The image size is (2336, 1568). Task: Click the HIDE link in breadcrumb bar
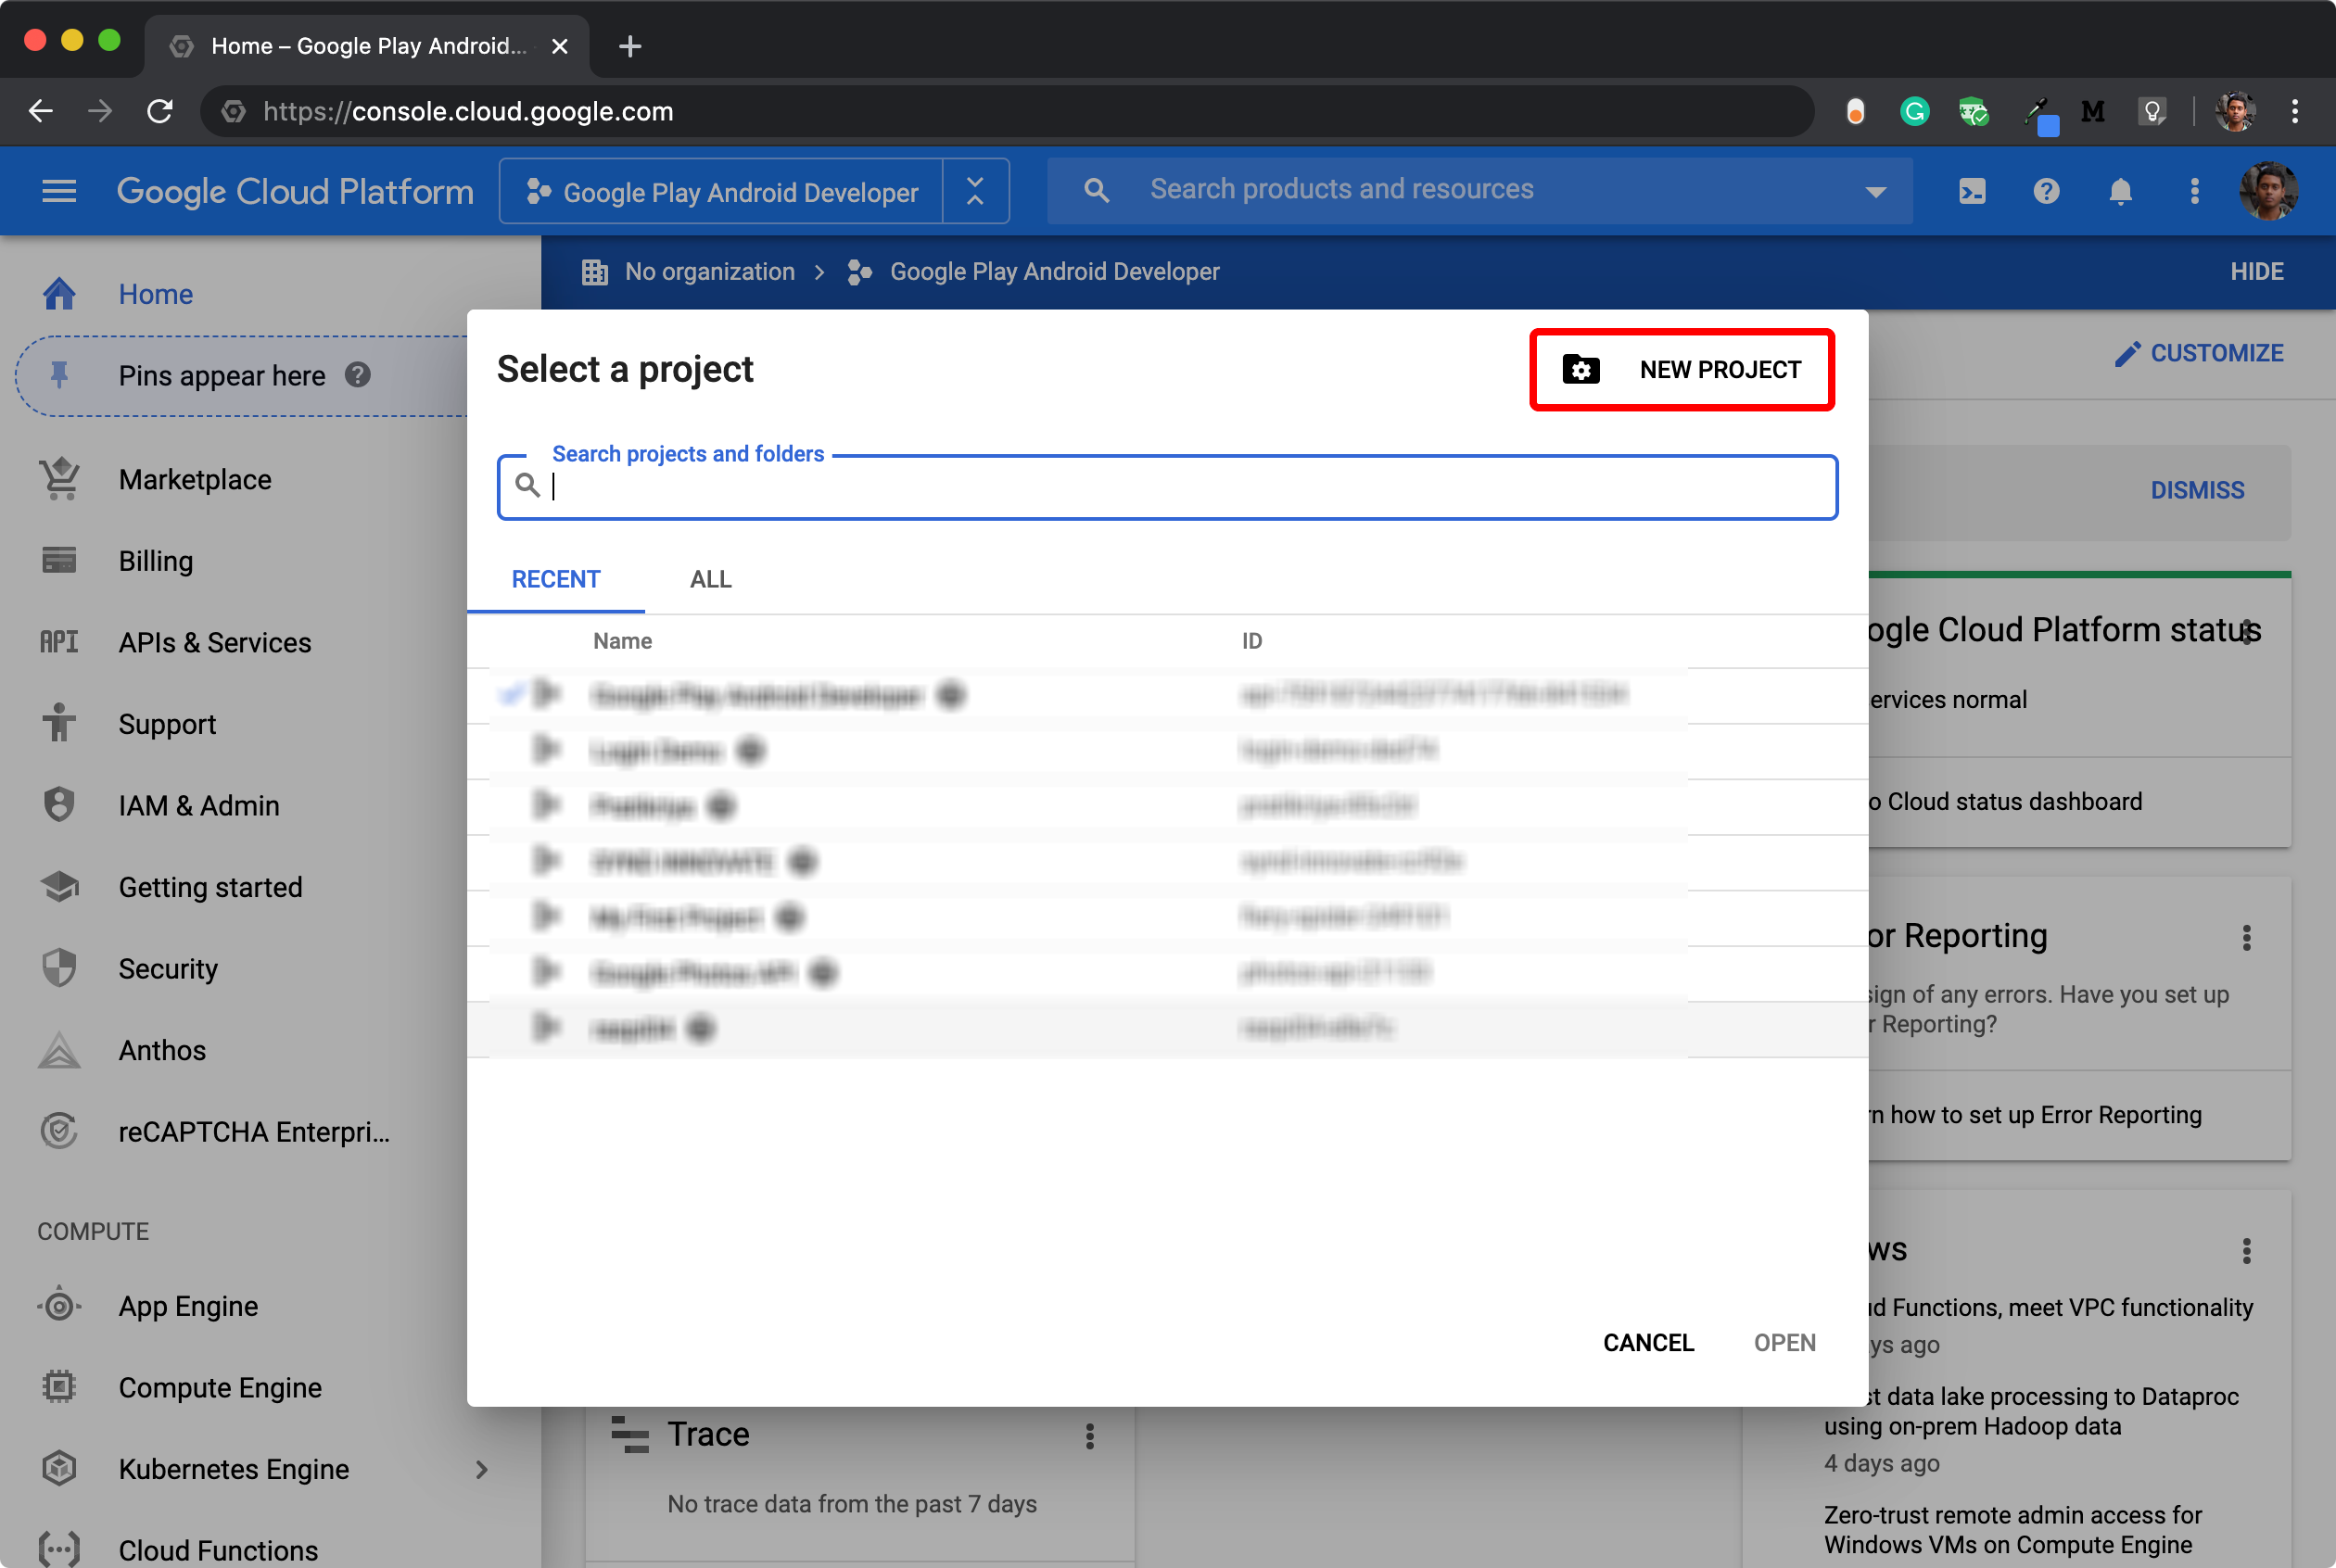click(x=2256, y=271)
